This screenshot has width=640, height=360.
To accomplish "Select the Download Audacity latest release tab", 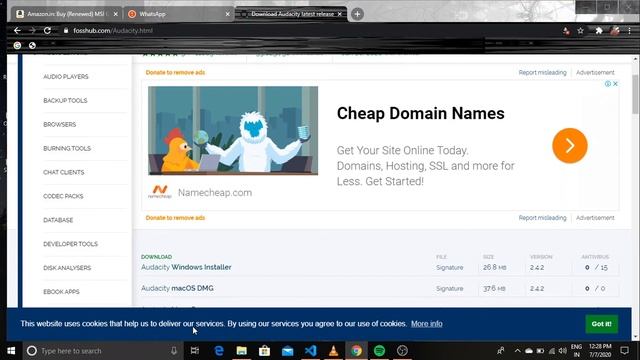I will pos(291,14).
